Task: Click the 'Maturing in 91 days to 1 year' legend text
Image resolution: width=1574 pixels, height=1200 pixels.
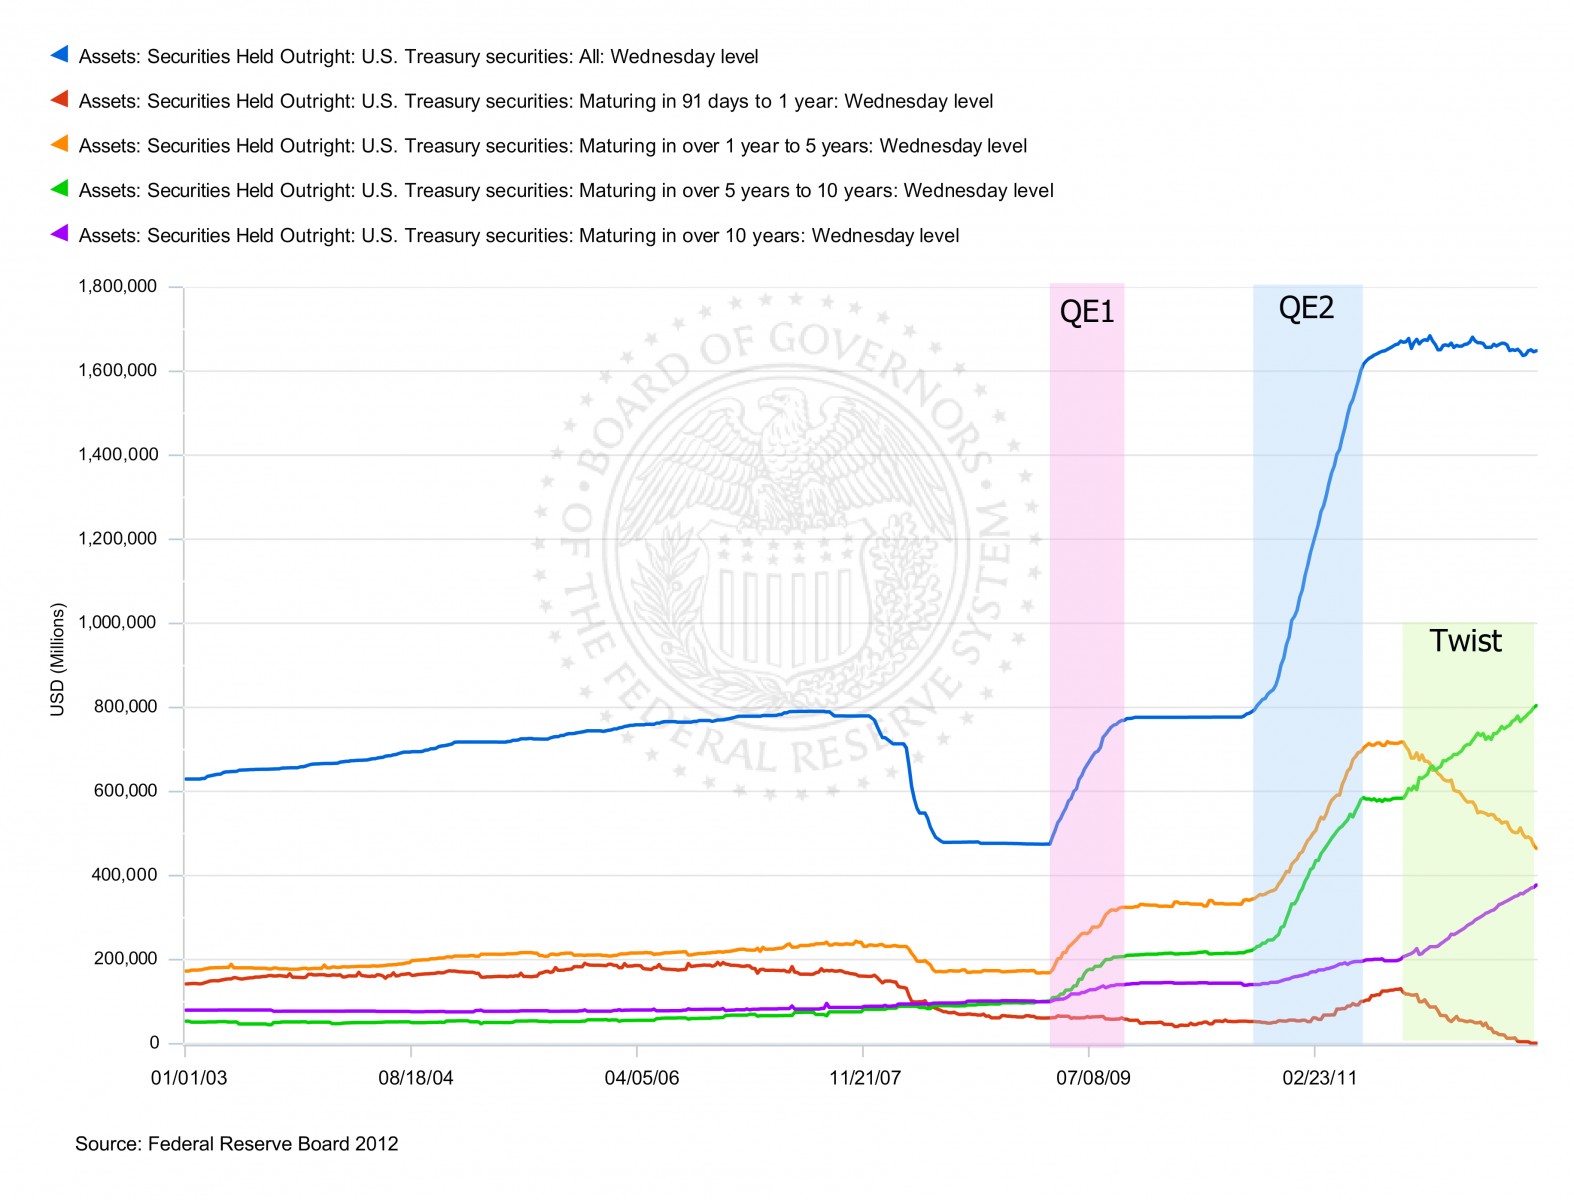Action: pyautogui.click(x=535, y=101)
